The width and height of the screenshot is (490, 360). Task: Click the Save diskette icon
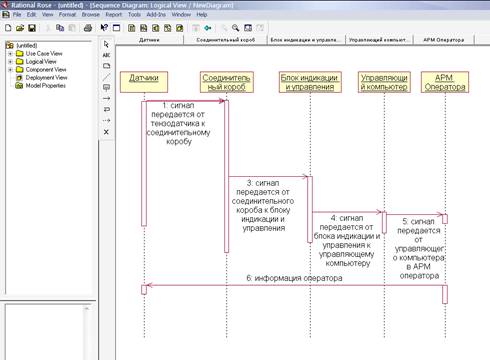click(x=32, y=28)
